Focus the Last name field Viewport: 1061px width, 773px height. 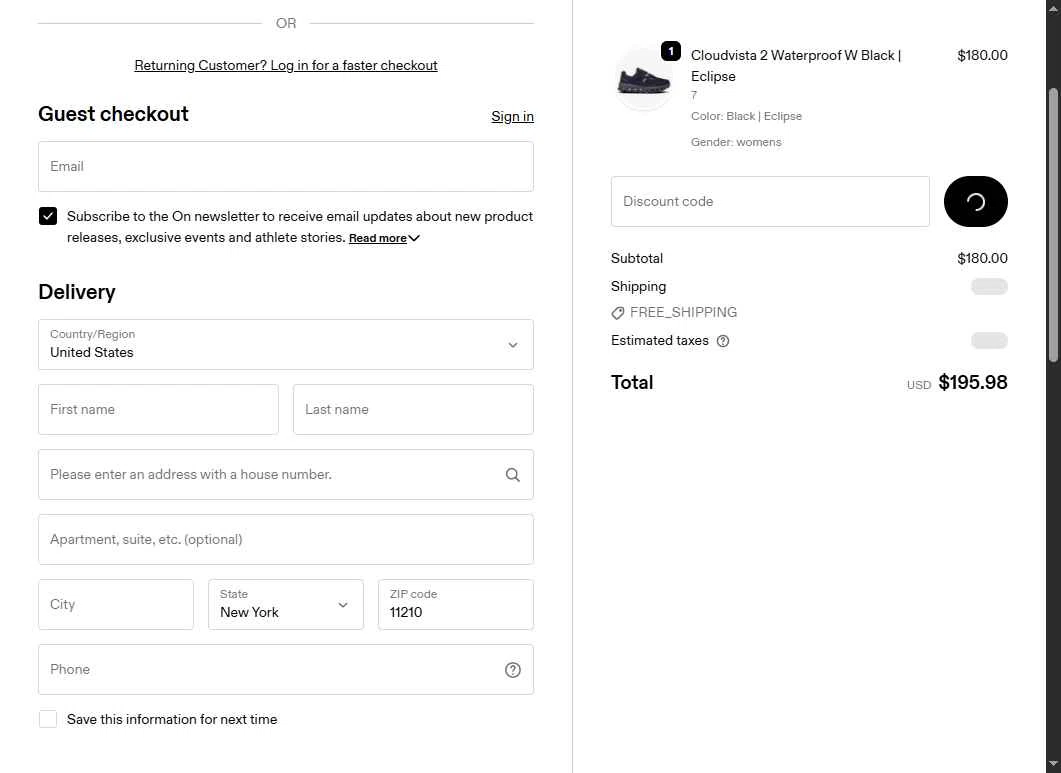pyautogui.click(x=413, y=410)
